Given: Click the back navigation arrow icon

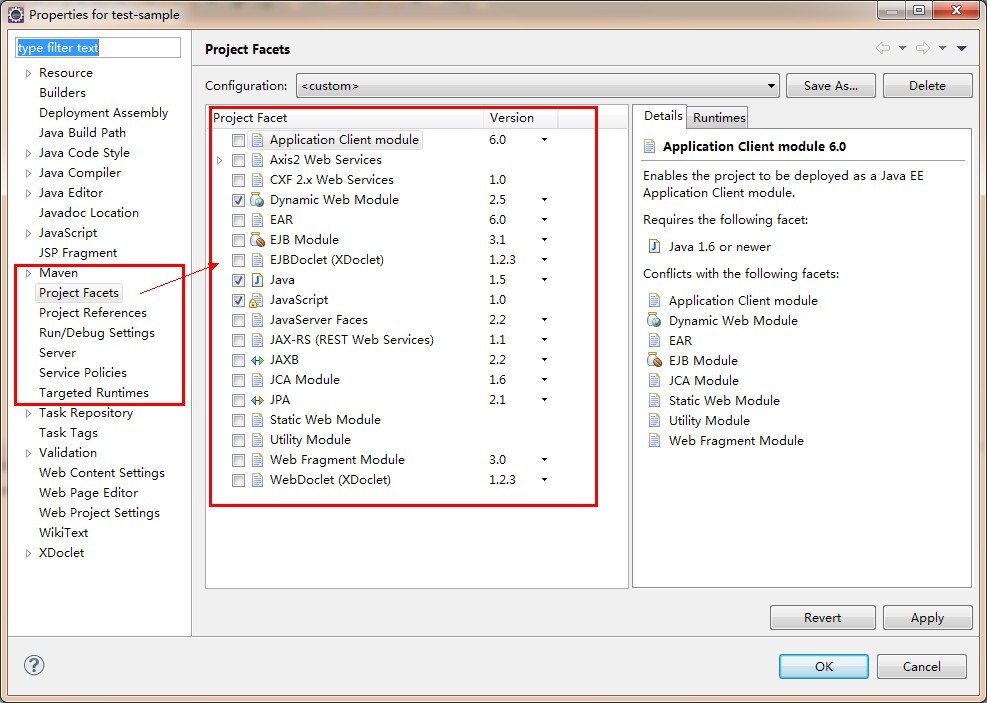Looking at the screenshot, I should coord(883,48).
